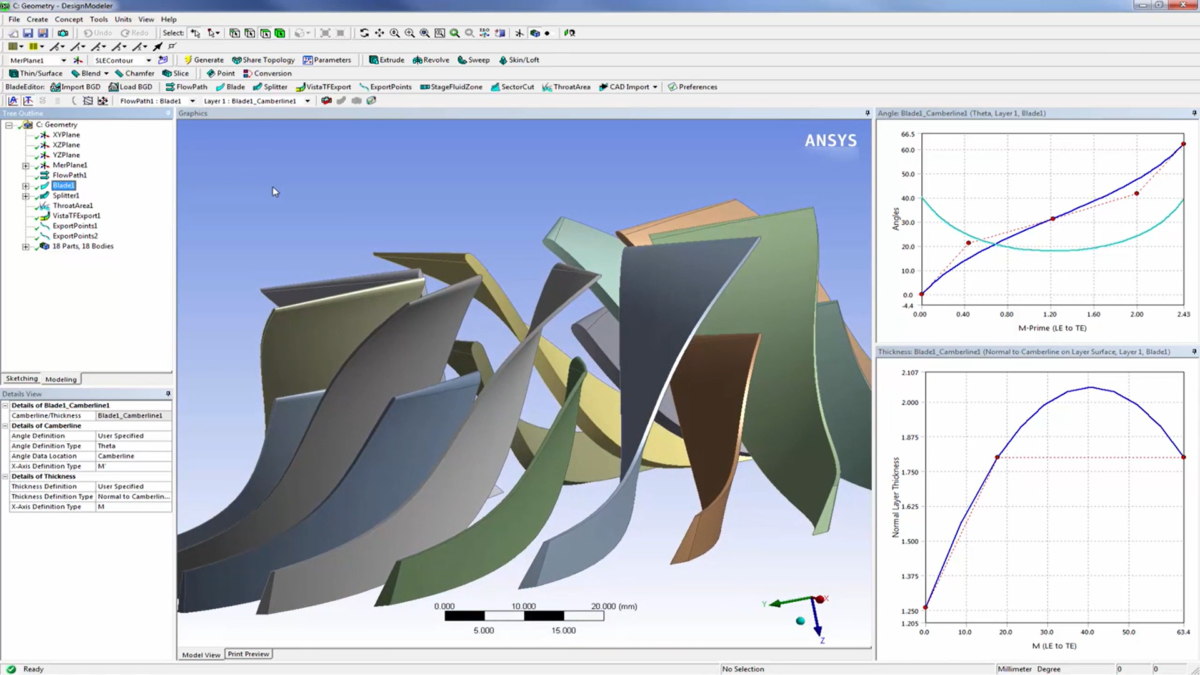Click the StageFluidZone tool
Viewport: 1200px width, 675px height.
(x=451, y=87)
